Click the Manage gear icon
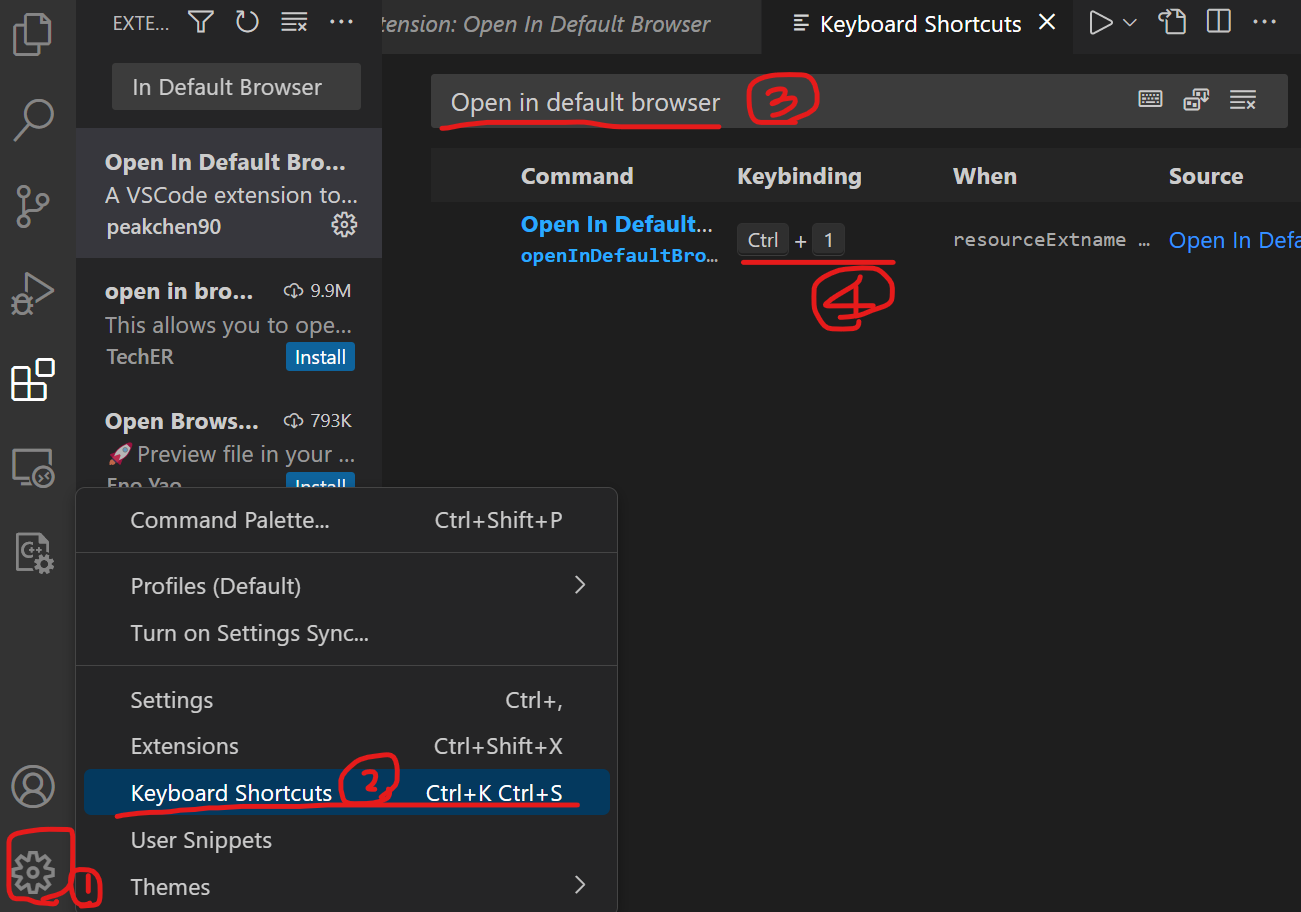This screenshot has width=1301, height=912. 33,873
